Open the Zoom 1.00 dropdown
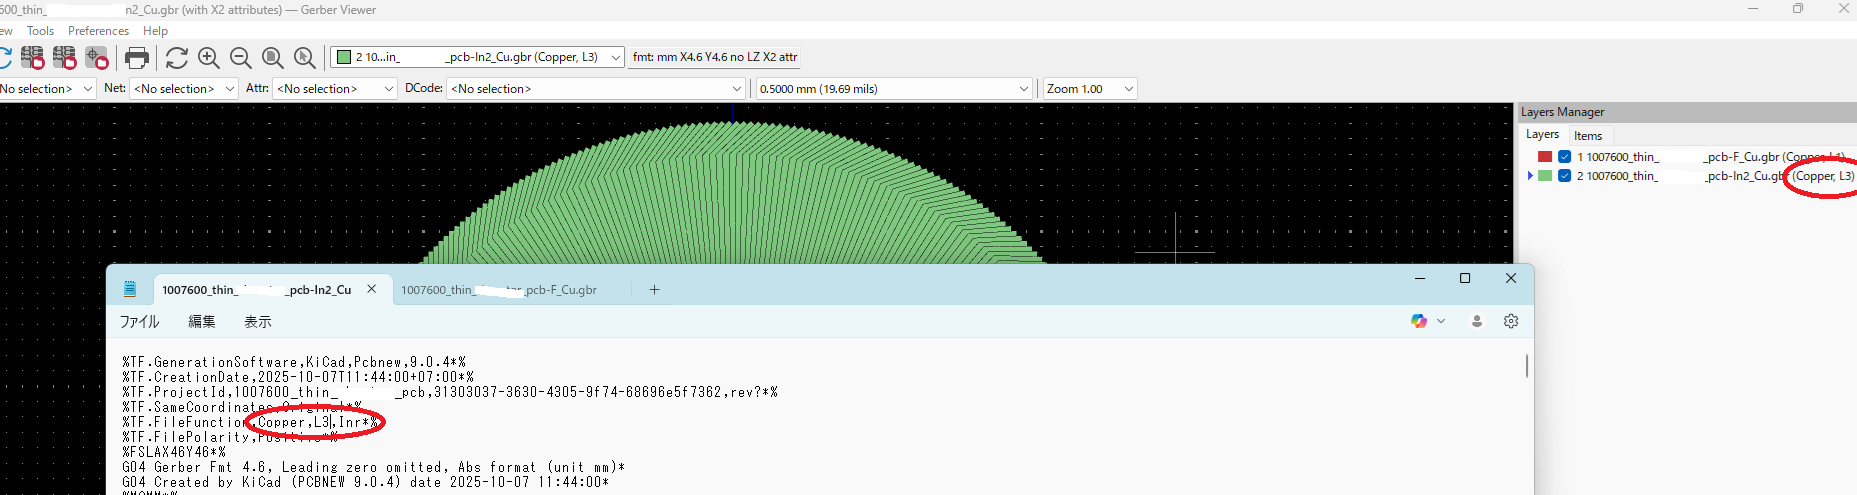The height and width of the screenshot is (495, 1857). 1090,88
